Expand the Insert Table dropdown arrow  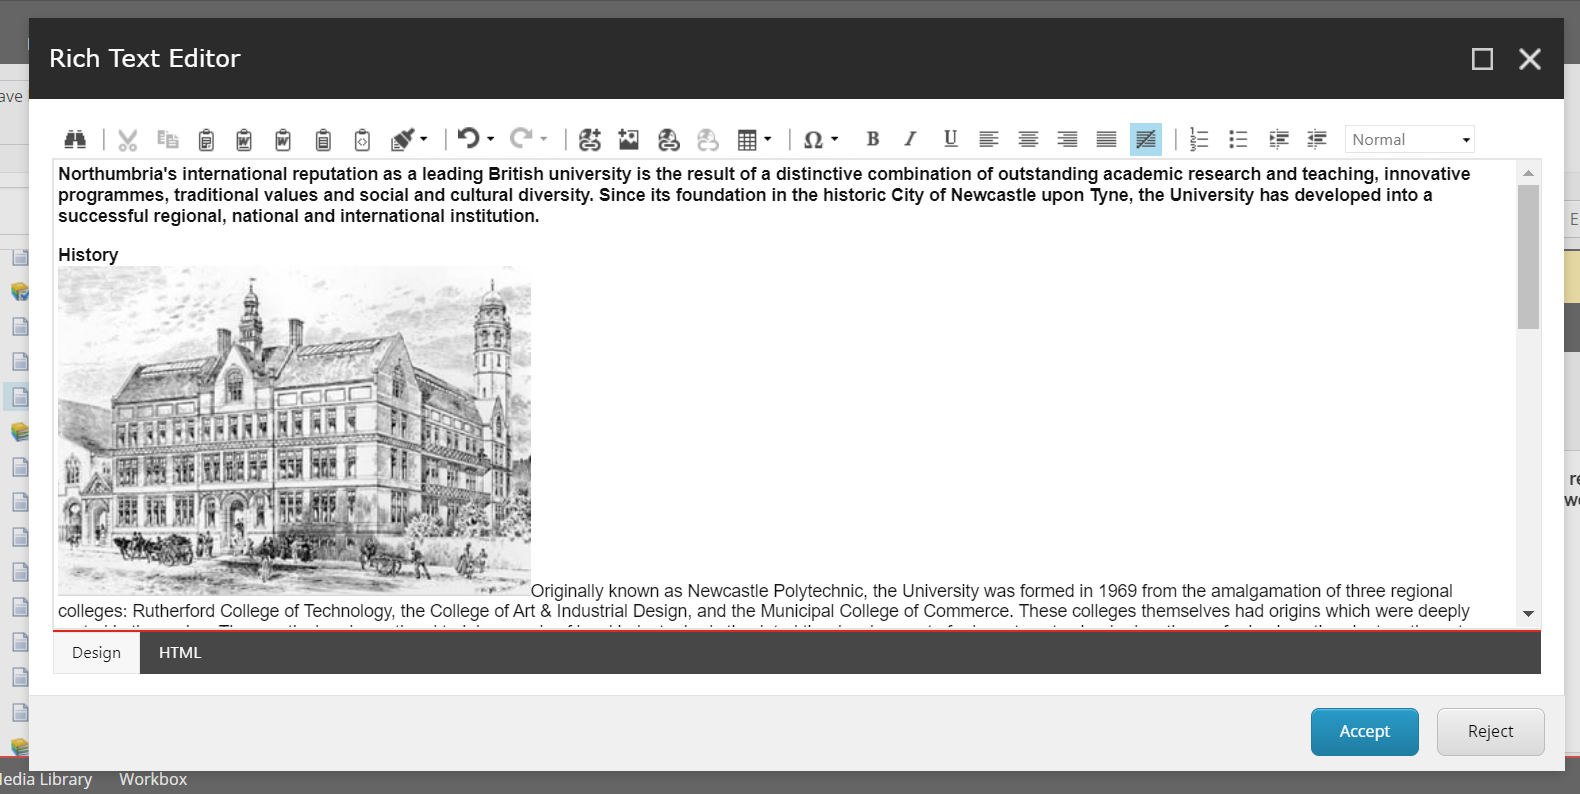pos(768,139)
